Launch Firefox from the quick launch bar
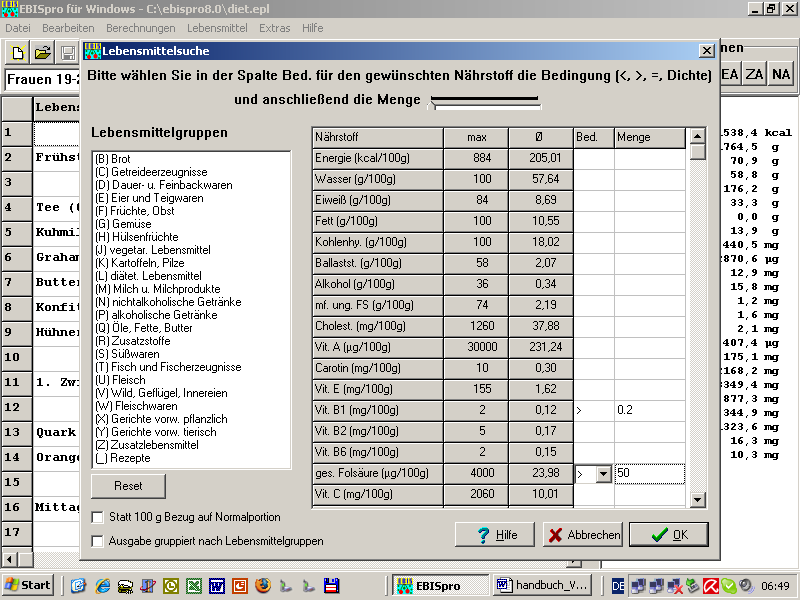This screenshot has width=800, height=600. [x=263, y=585]
